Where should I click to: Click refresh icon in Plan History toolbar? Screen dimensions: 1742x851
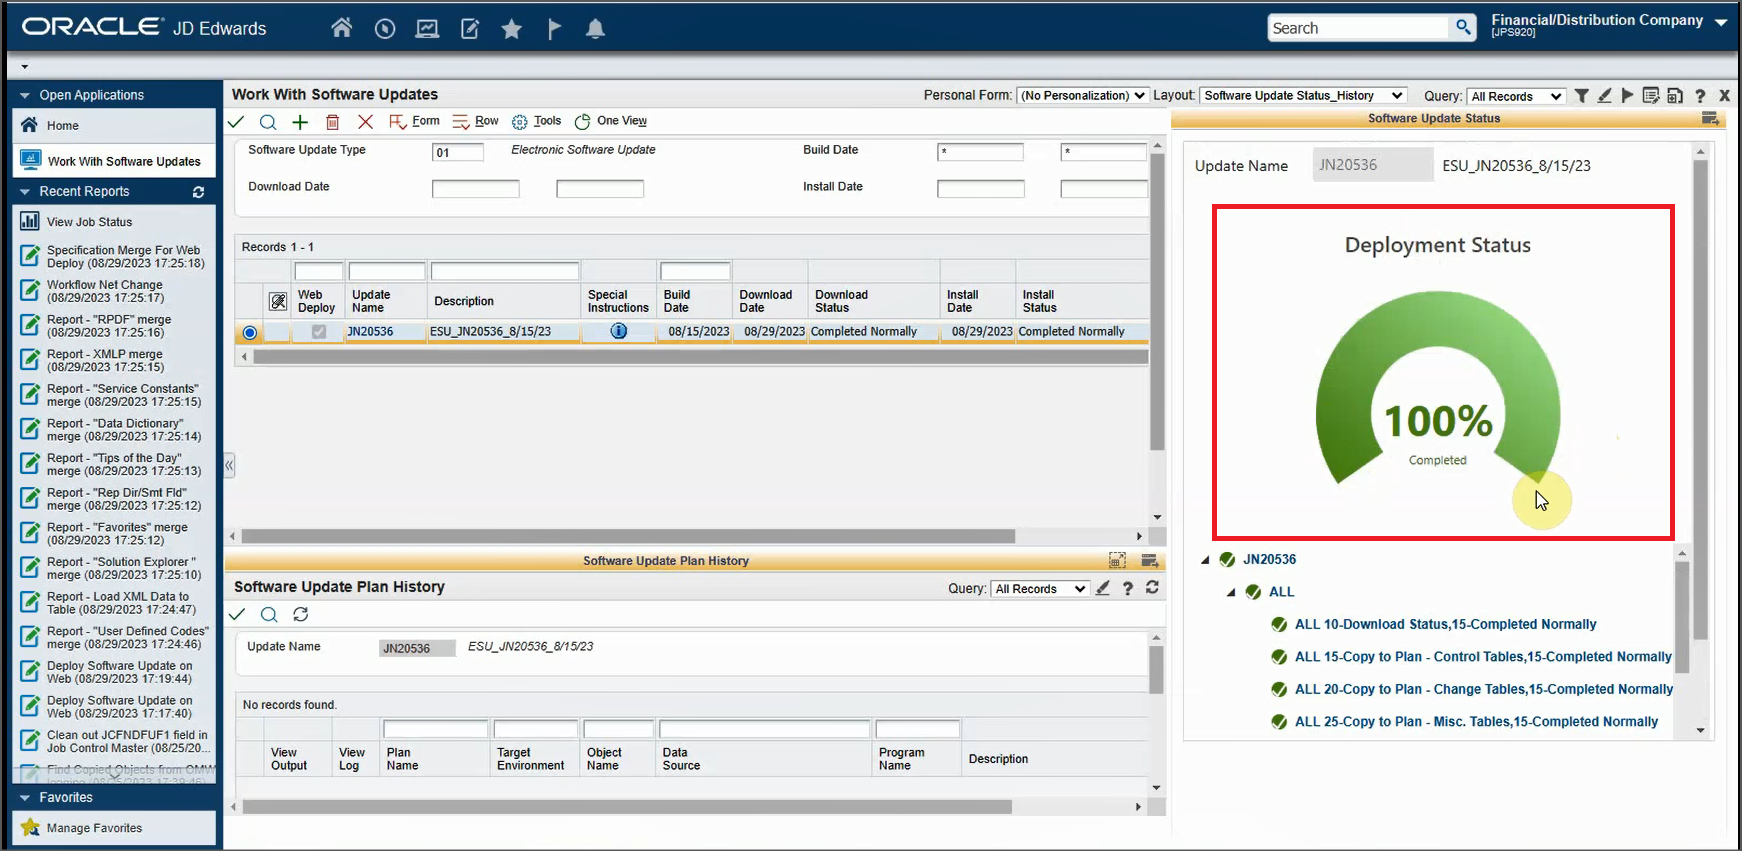[x=301, y=614]
